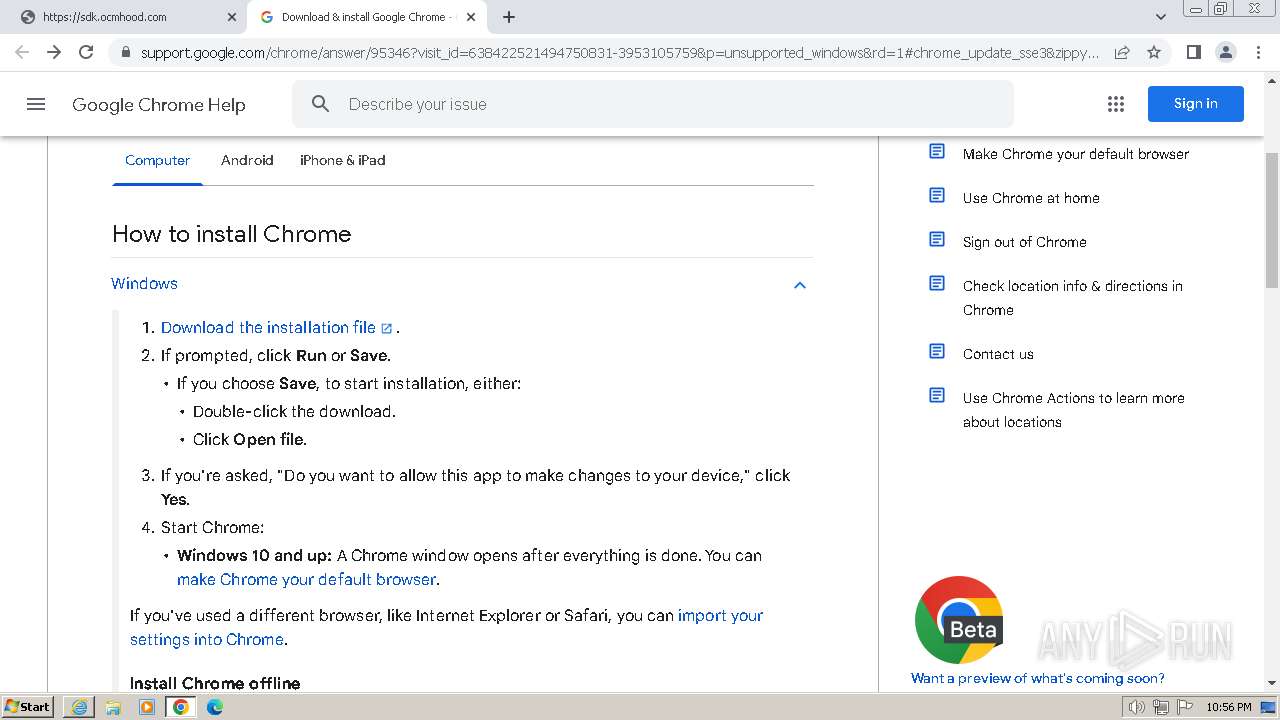Bookmark this page with star
This screenshot has height=720, width=1280.
coord(1154,52)
